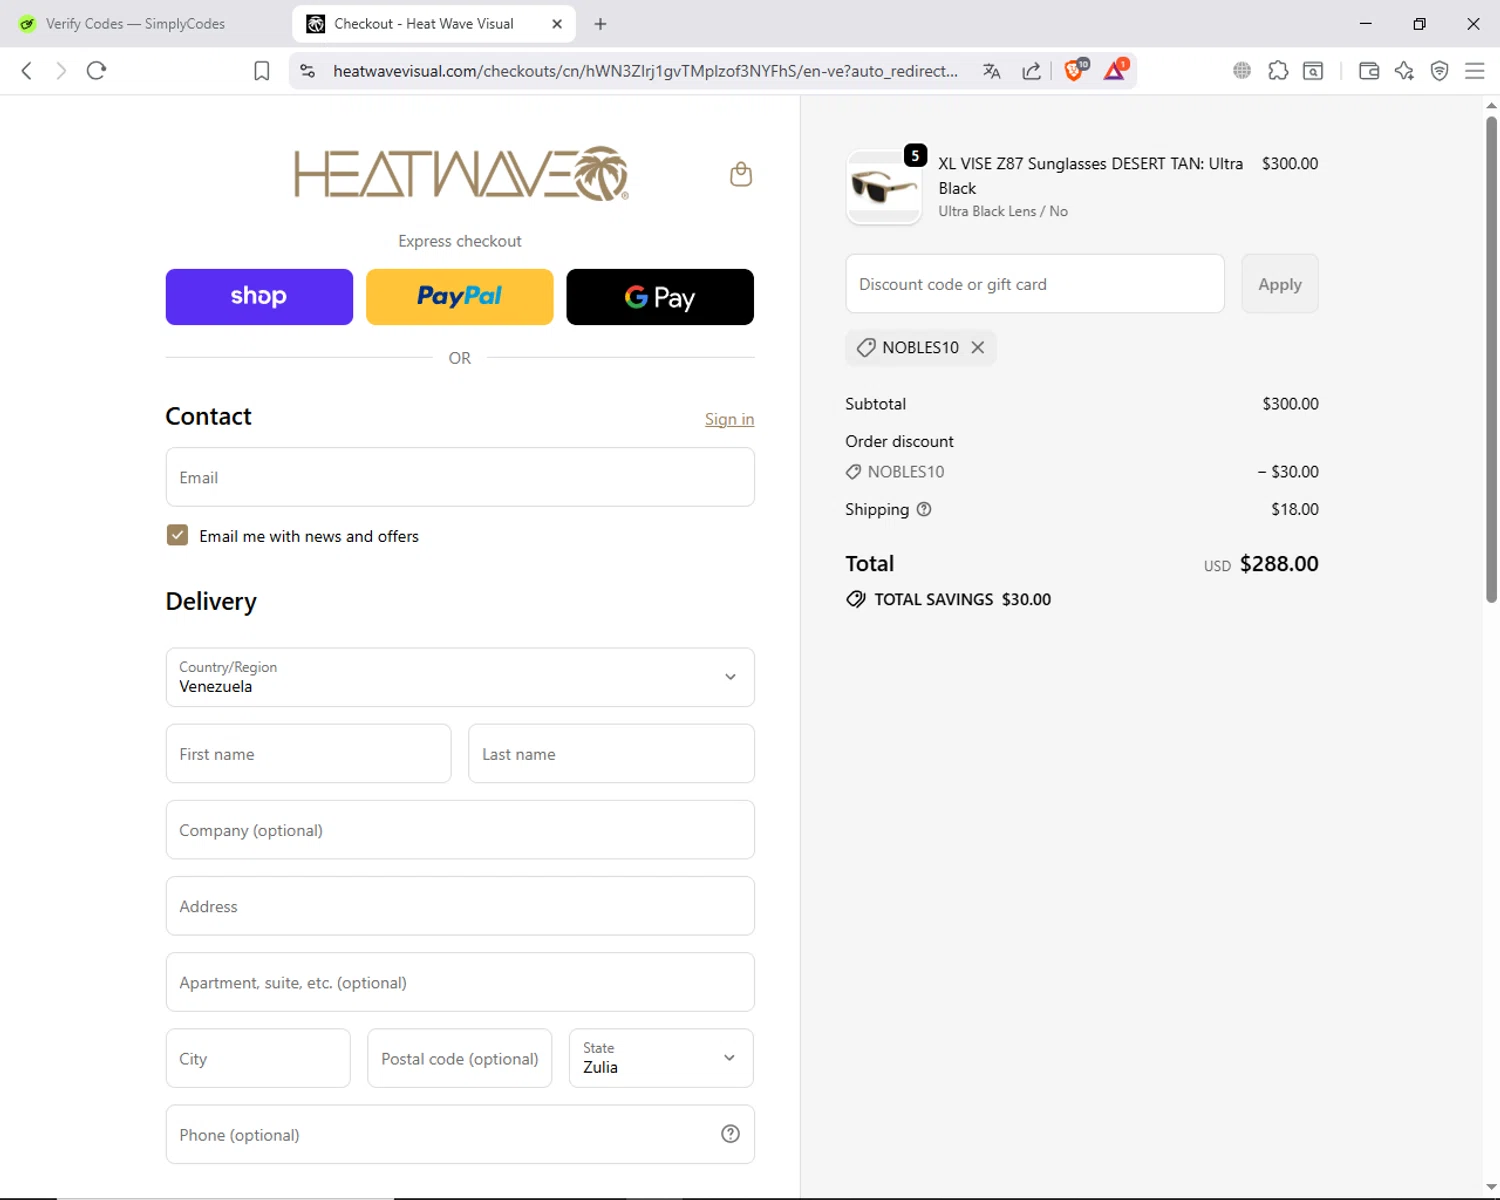1500x1200 pixels.
Task: Switch to Verify Codes — SimplyCodes tab
Action: click(135, 24)
